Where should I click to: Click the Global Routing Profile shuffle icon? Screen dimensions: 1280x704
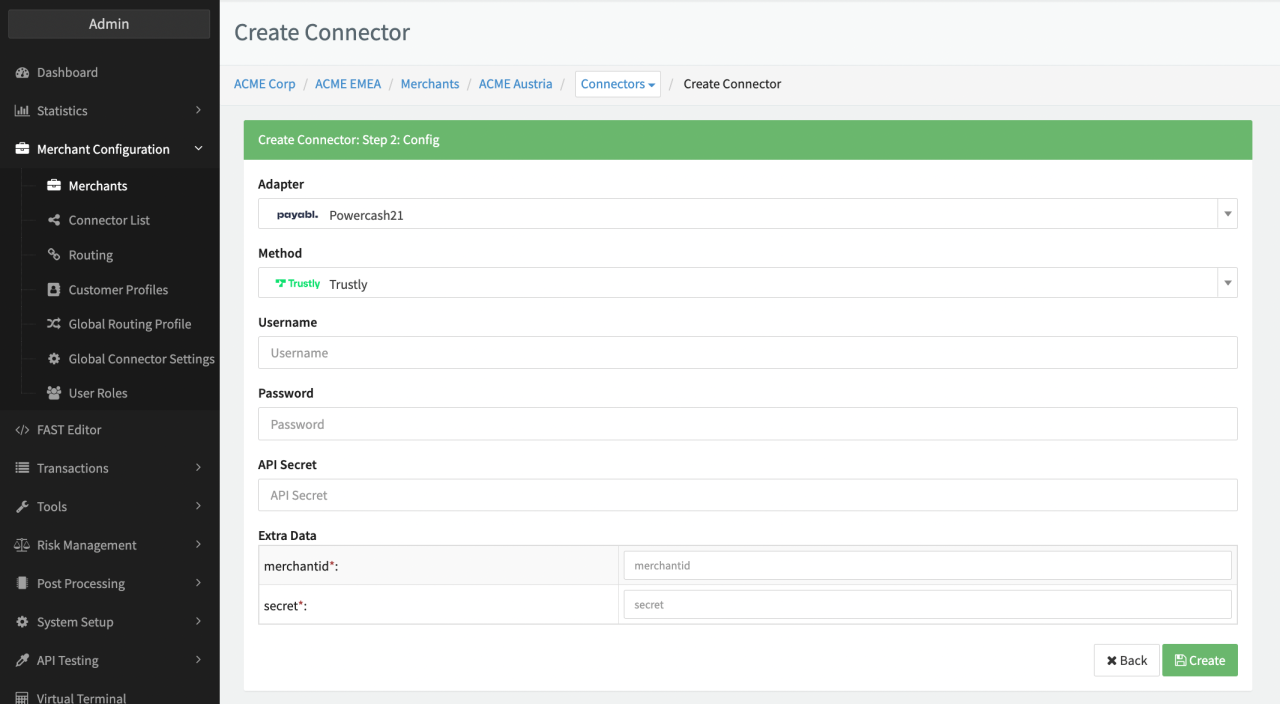[x=54, y=324]
